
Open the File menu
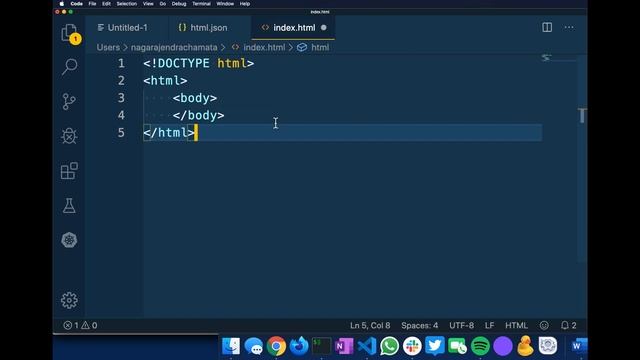pyautogui.click(x=92, y=4)
